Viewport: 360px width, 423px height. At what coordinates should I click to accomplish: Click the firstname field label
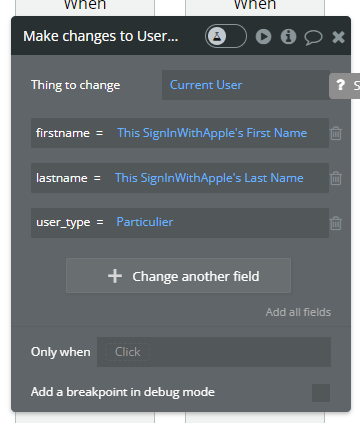[63, 133]
